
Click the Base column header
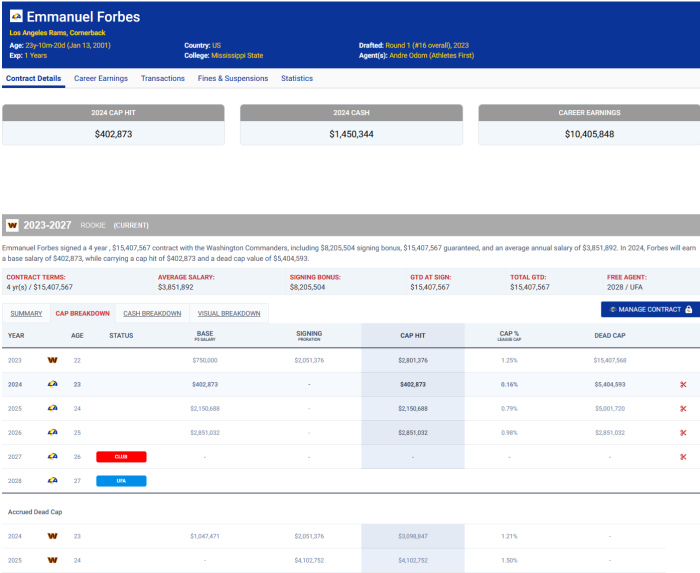tap(205, 336)
